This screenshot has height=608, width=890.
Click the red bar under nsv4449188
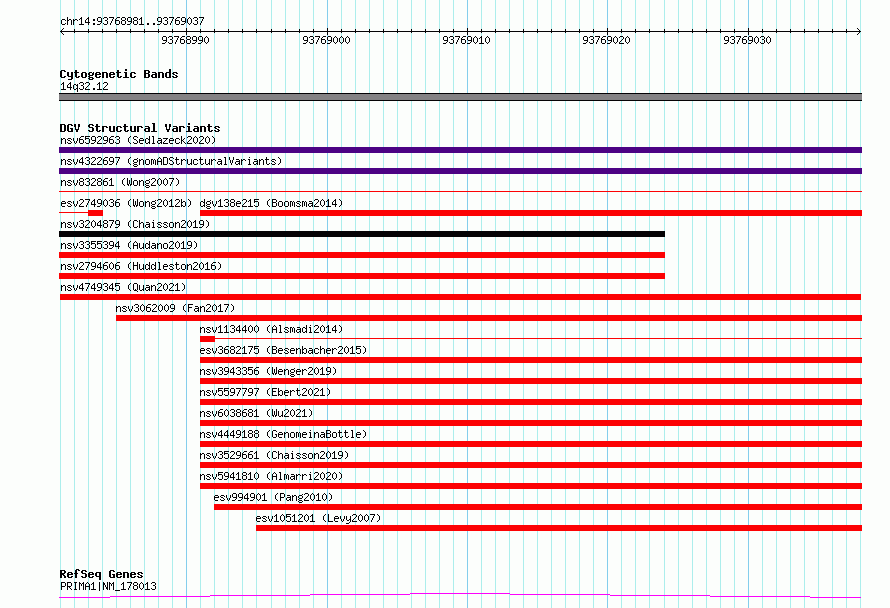531,444
